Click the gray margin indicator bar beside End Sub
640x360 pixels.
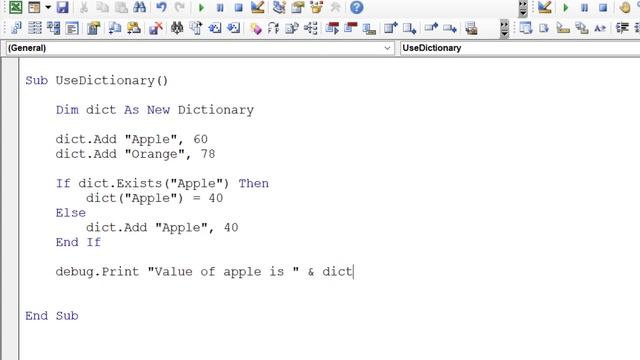(x=10, y=316)
